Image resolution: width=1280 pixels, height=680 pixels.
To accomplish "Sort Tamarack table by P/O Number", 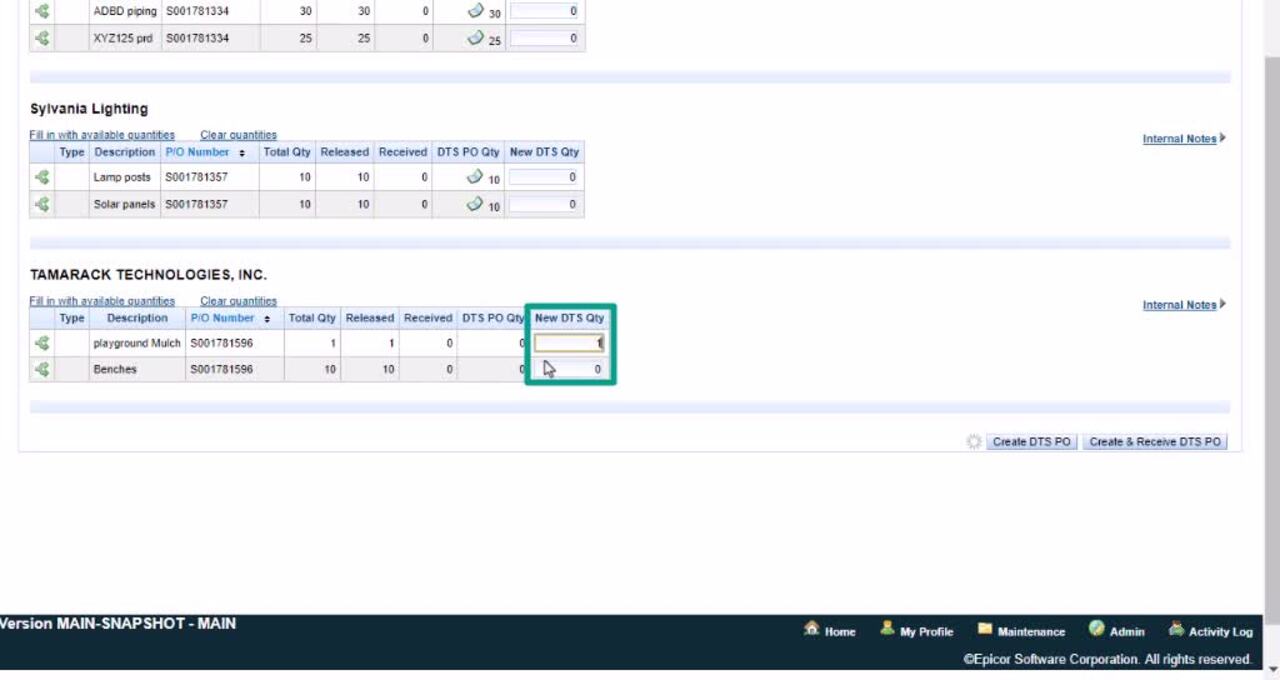I will 230,318.
